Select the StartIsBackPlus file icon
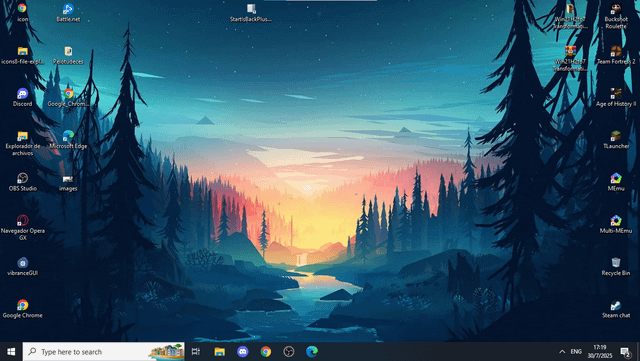This screenshot has width=640, height=361. [251, 13]
